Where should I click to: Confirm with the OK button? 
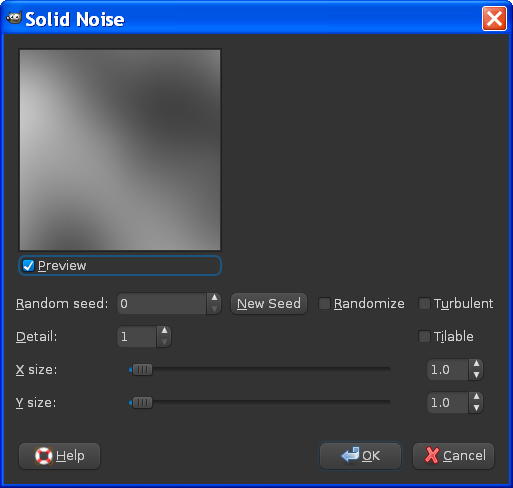pos(360,456)
